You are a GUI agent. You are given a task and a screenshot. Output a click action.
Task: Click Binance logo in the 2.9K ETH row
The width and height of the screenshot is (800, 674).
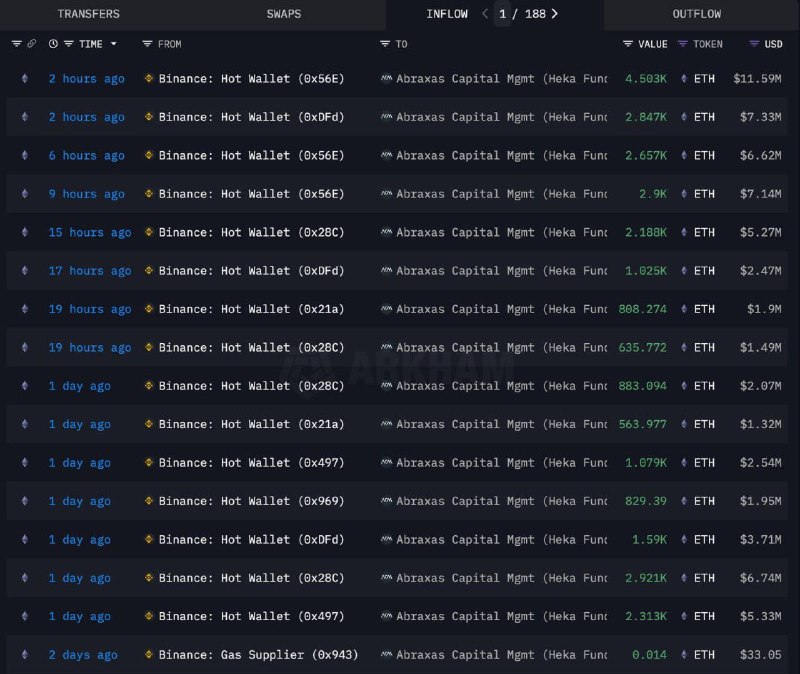149,194
